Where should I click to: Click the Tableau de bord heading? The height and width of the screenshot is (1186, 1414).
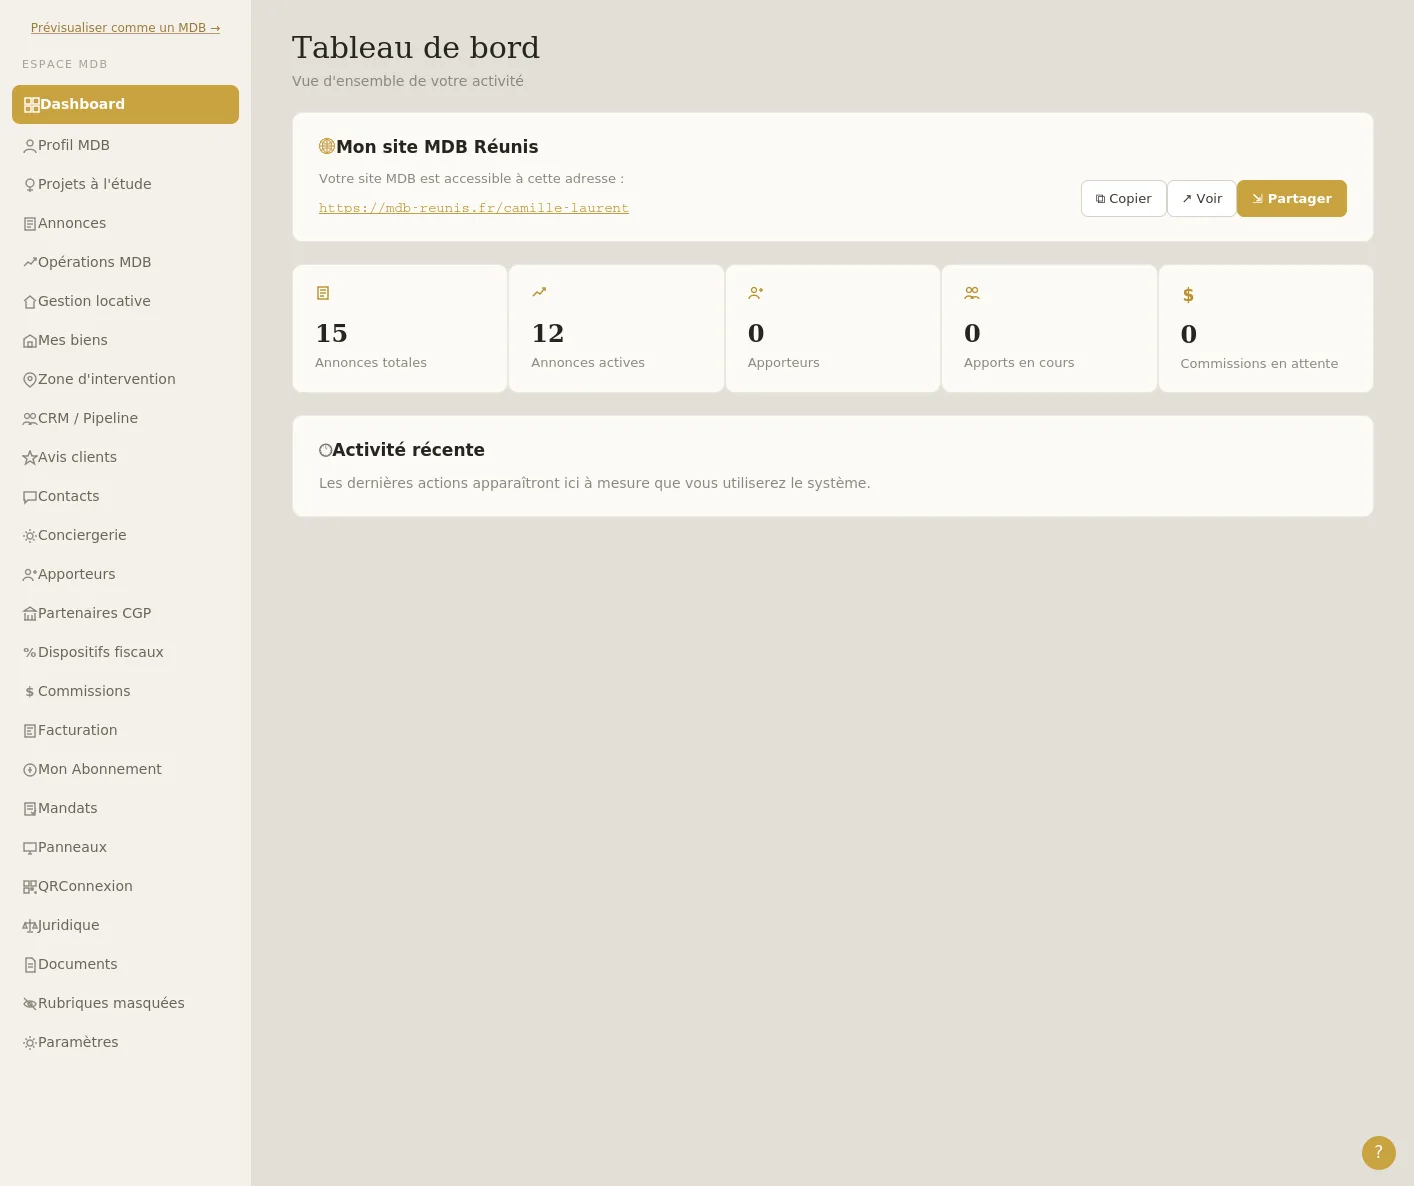(416, 47)
